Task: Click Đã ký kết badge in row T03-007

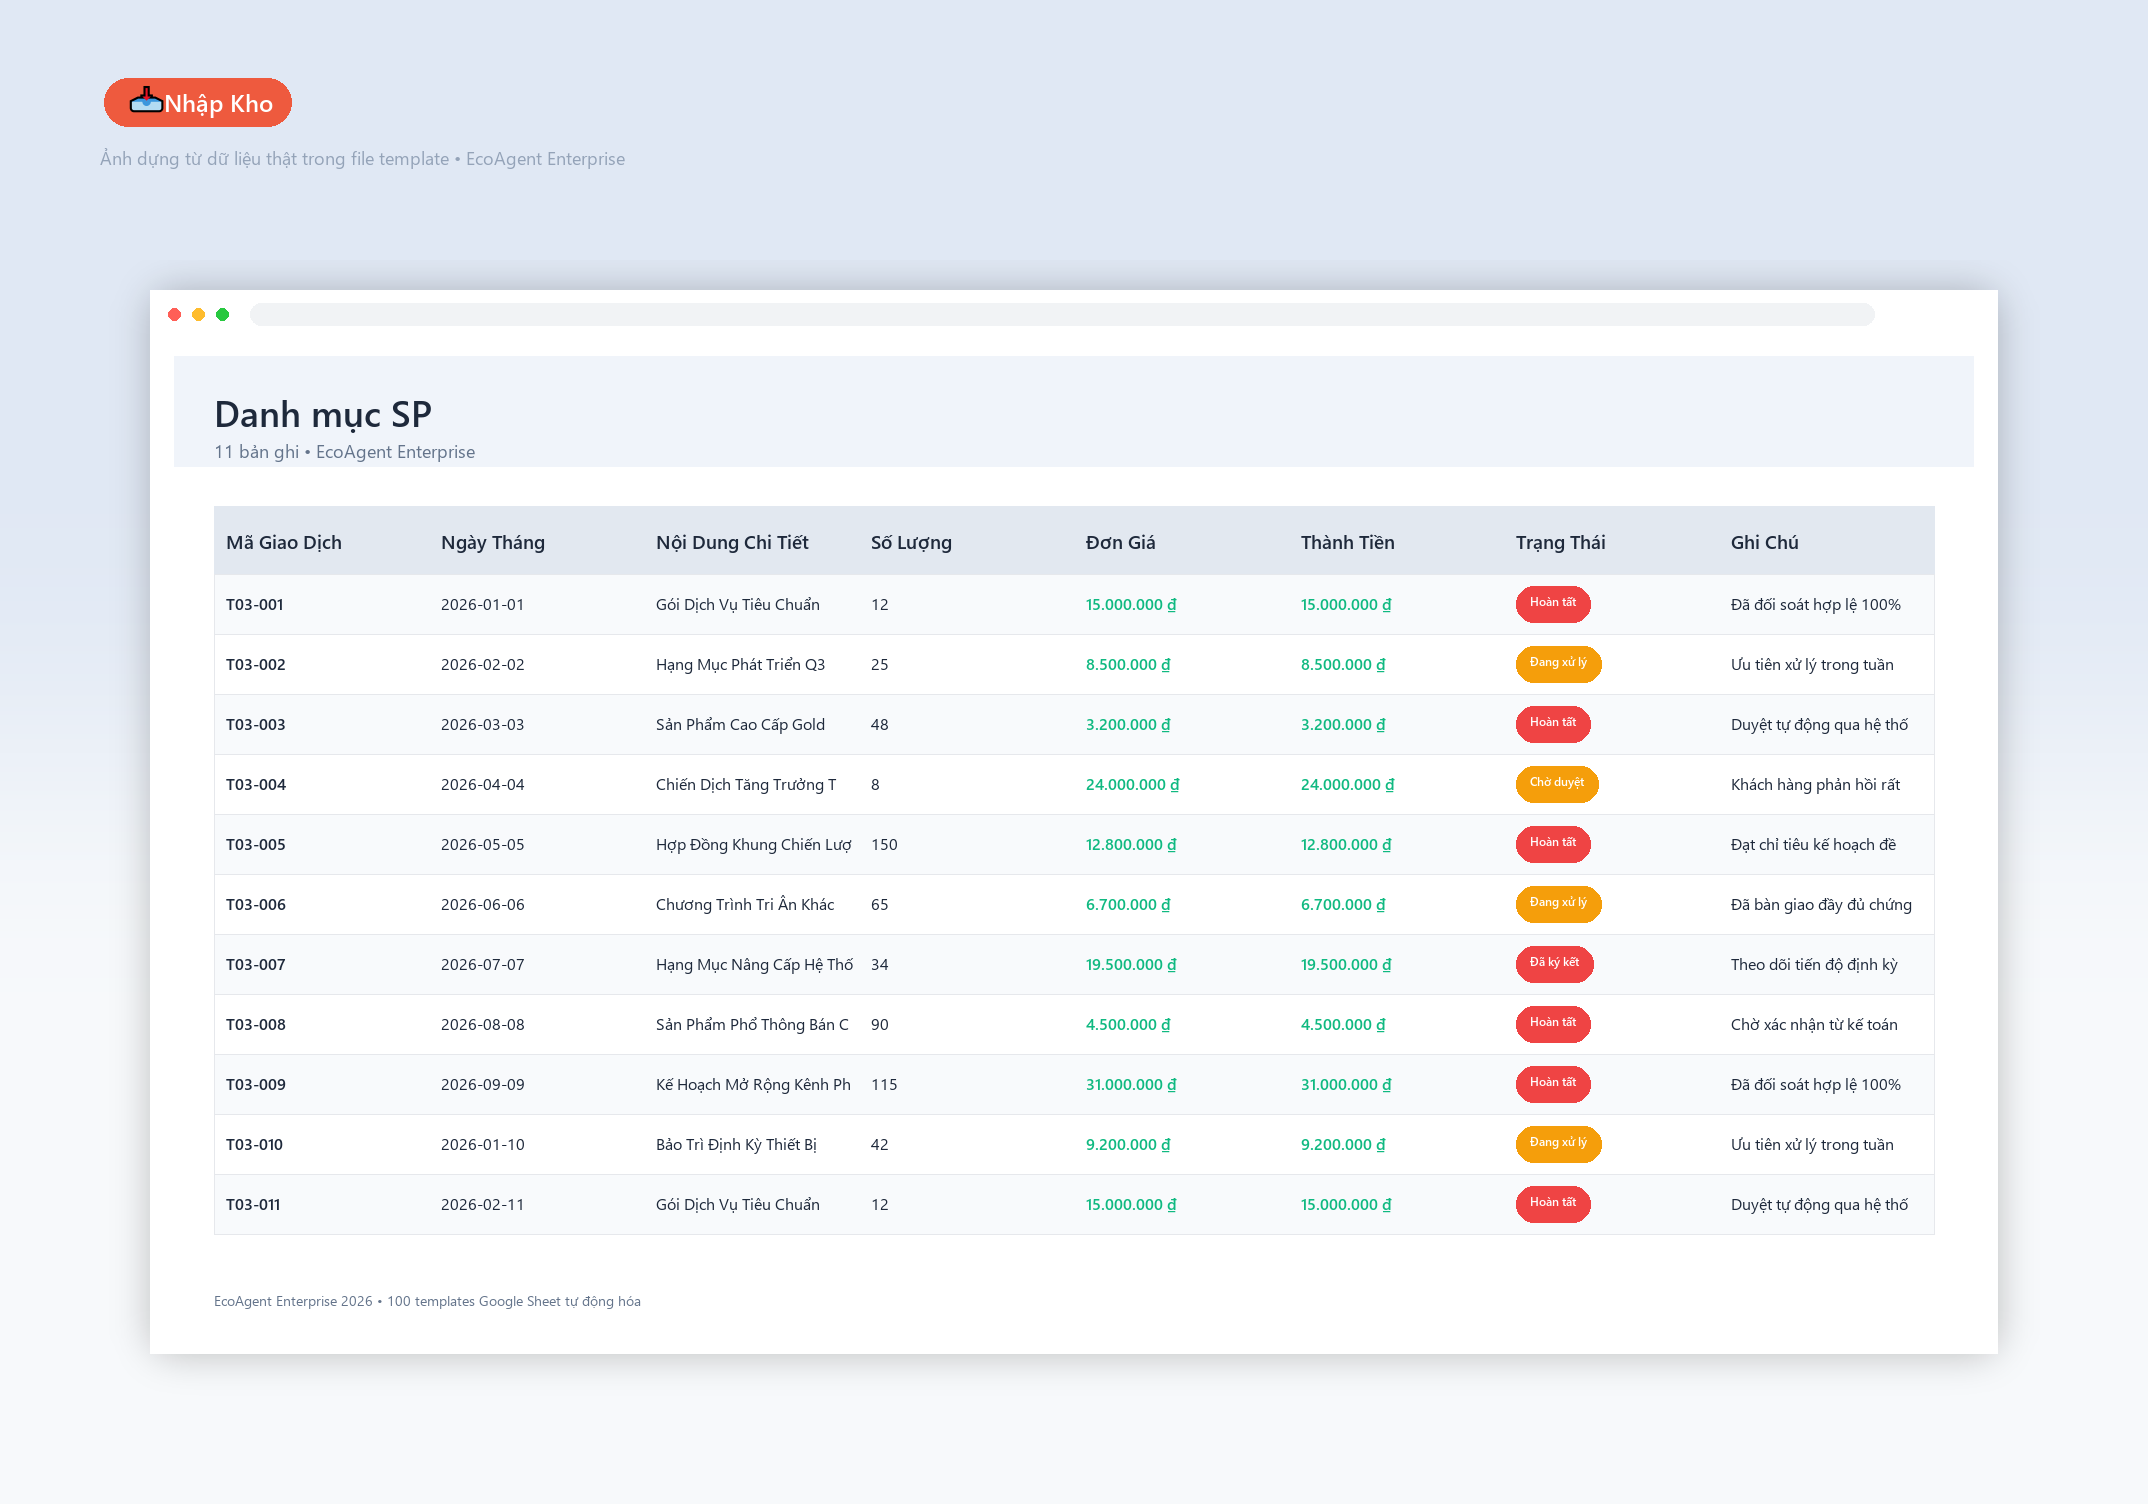Action: coord(1555,963)
